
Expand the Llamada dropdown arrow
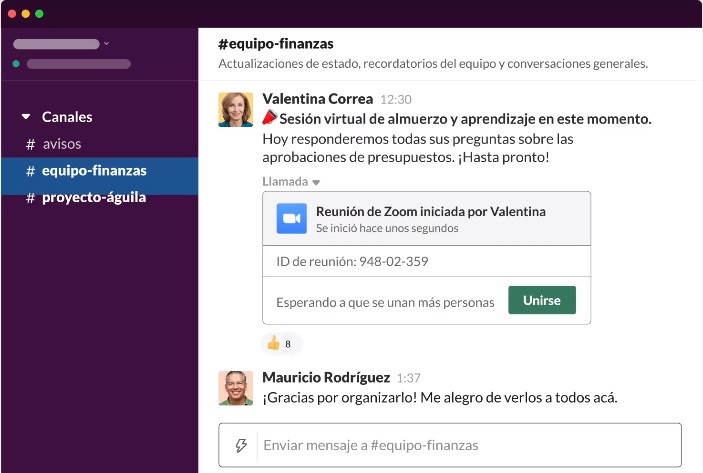316,183
